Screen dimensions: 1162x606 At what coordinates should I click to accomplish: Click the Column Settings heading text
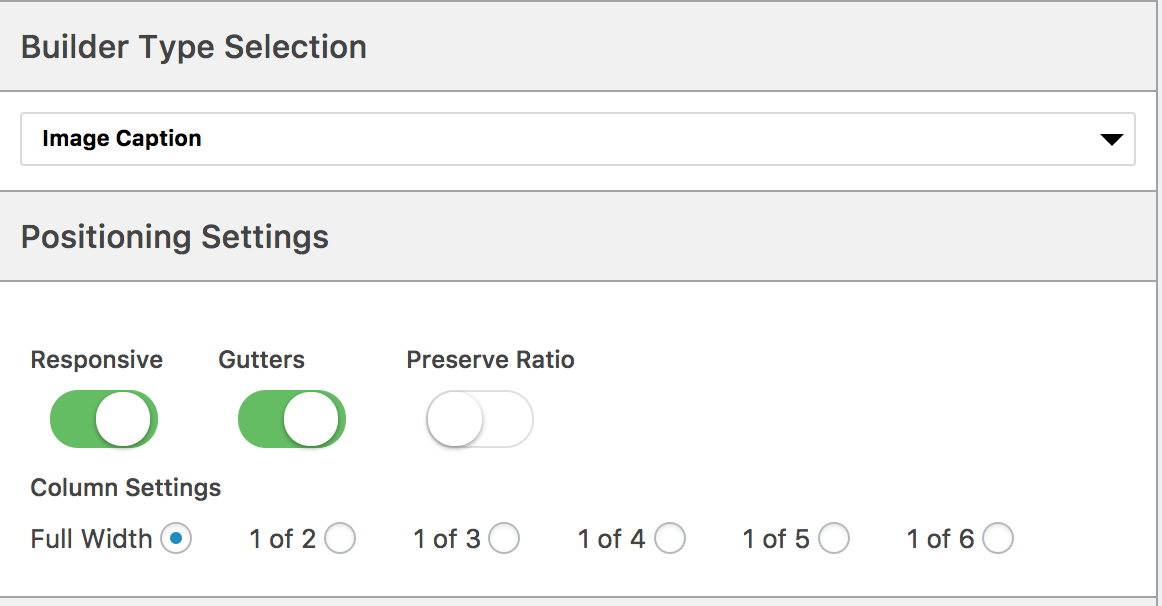pos(126,487)
